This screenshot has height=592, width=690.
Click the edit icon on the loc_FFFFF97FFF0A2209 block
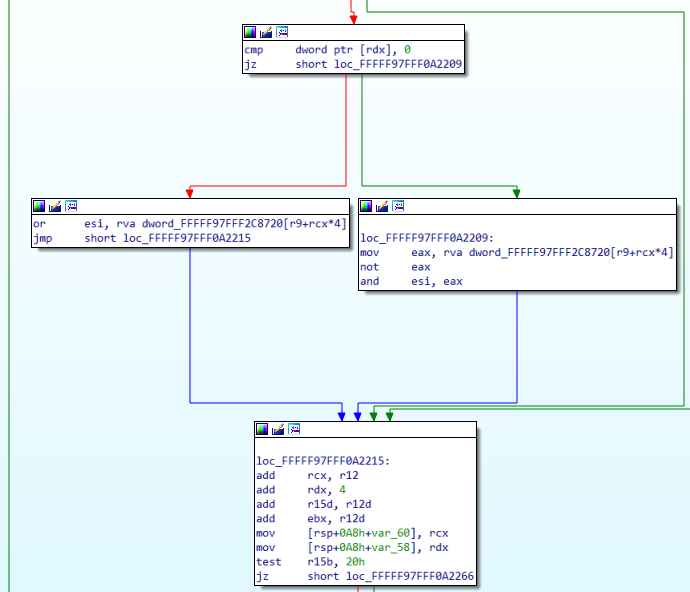tap(382, 206)
